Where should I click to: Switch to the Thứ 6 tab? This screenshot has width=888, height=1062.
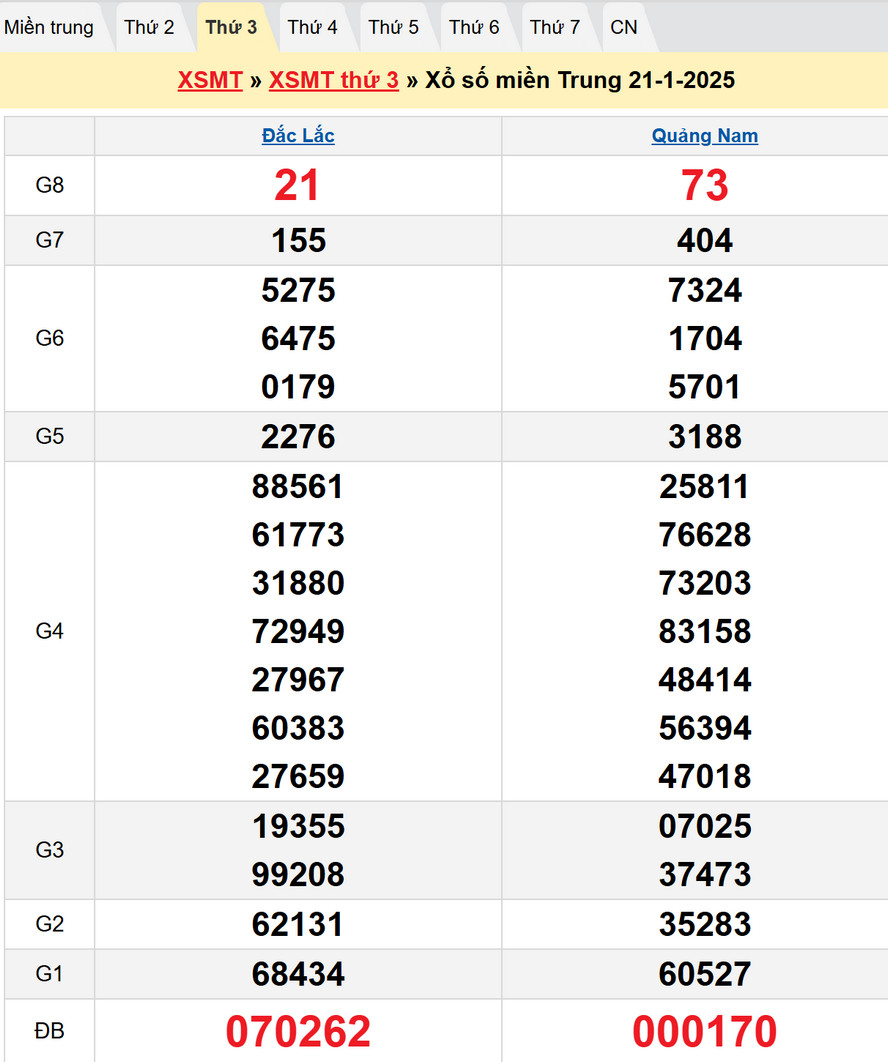coord(474,27)
